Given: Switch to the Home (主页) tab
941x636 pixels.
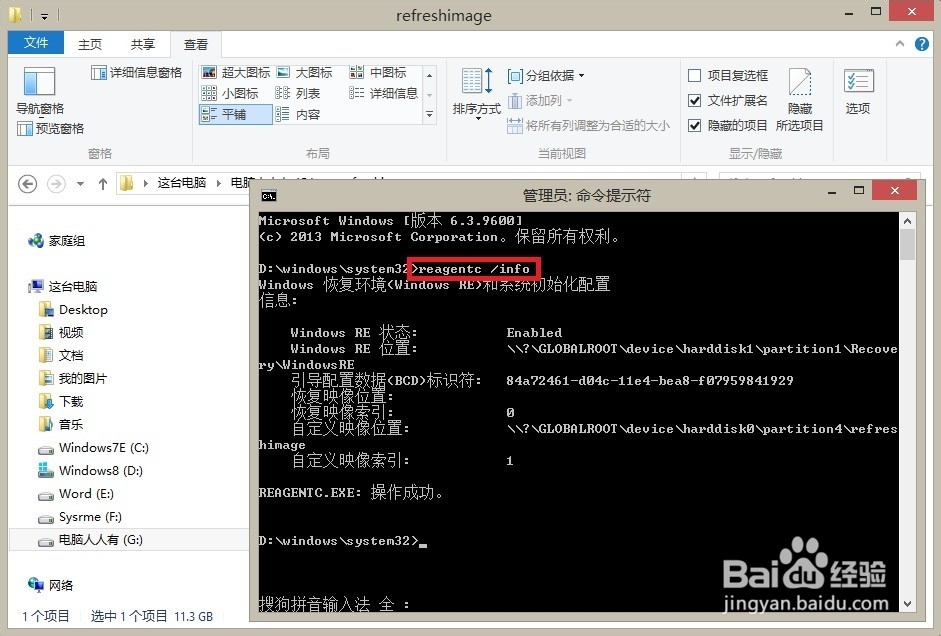Looking at the screenshot, I should [90, 44].
